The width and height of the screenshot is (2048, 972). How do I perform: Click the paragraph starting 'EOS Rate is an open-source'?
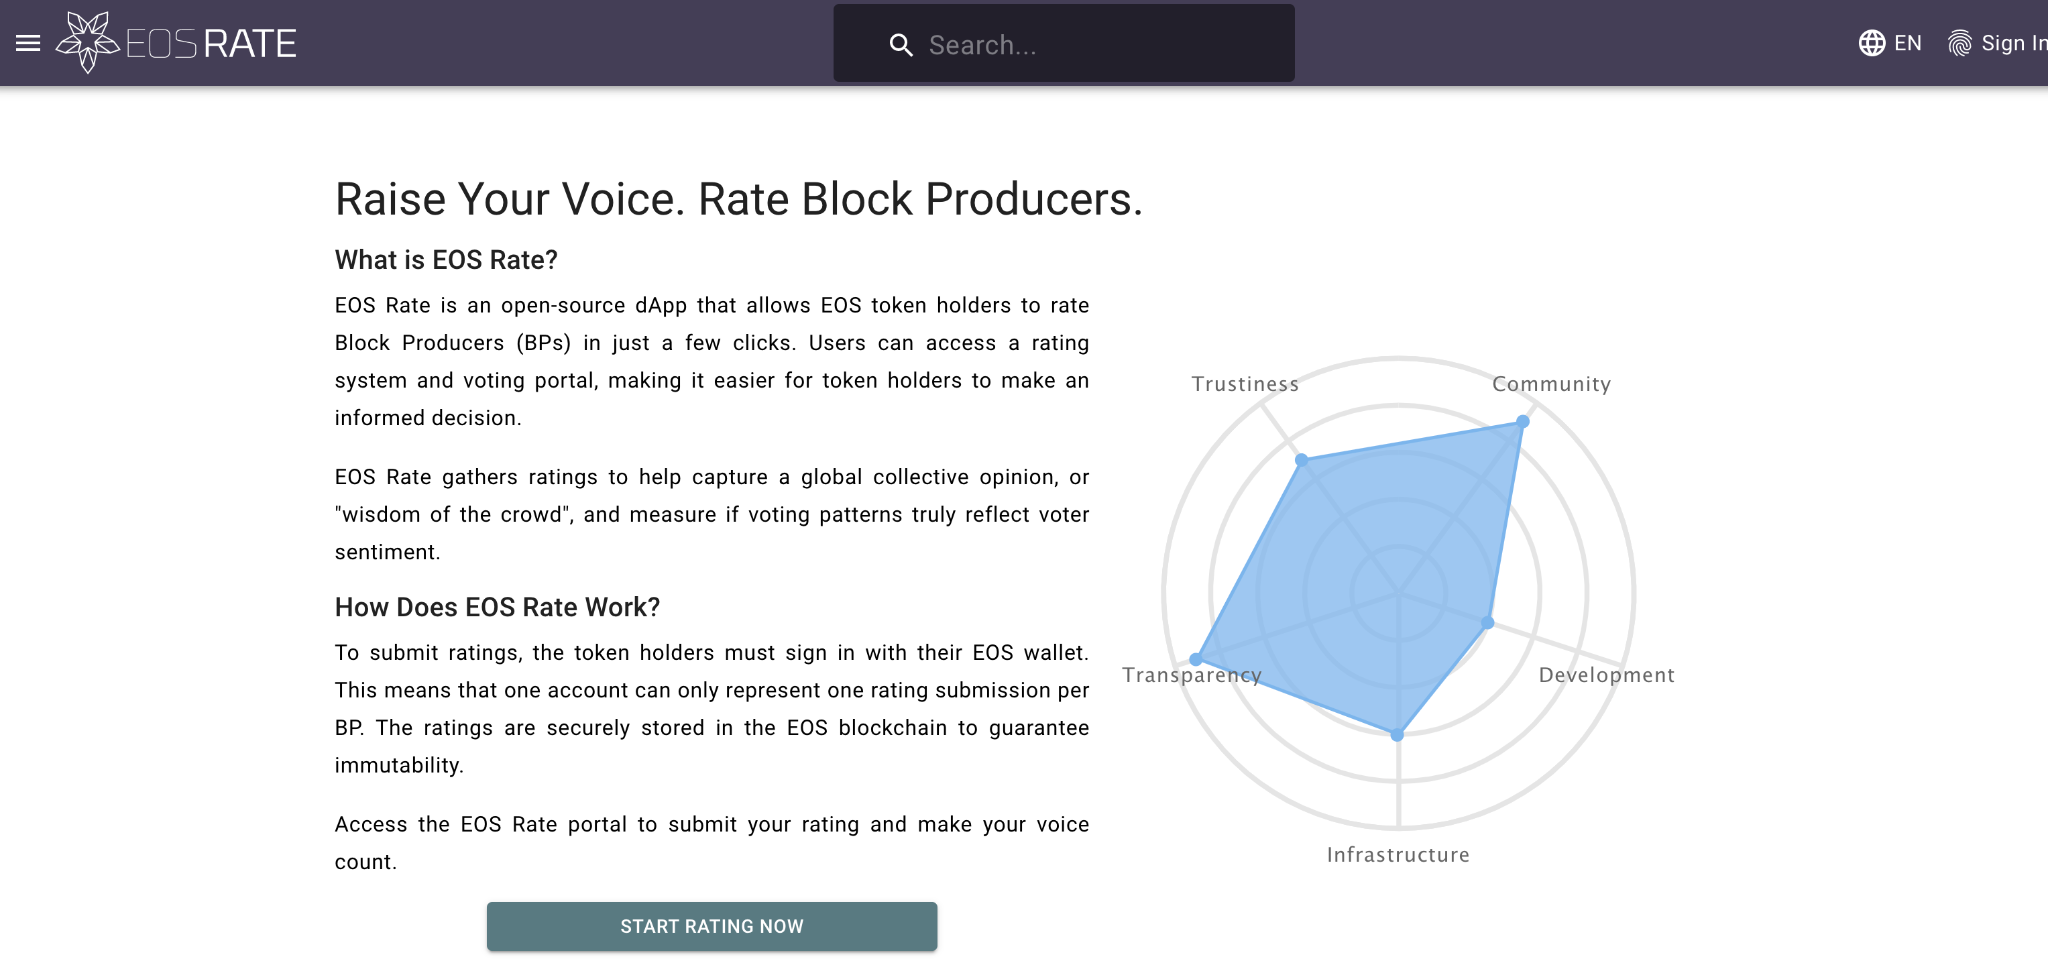pyautogui.click(x=712, y=361)
